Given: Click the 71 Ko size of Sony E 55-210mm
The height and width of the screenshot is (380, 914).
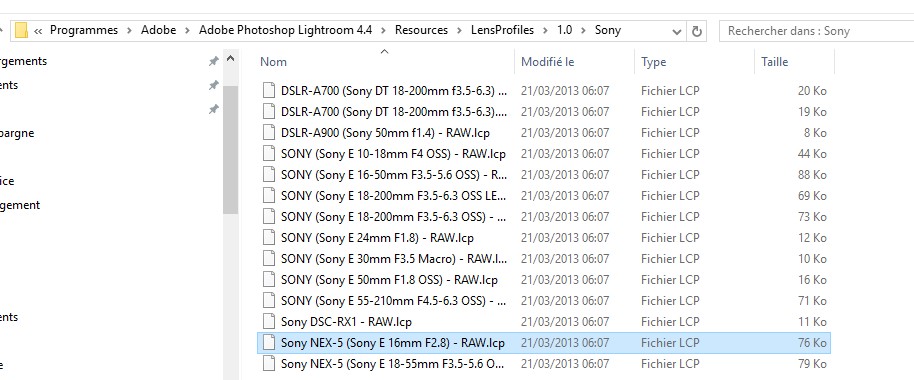Looking at the screenshot, I should click(x=812, y=301).
